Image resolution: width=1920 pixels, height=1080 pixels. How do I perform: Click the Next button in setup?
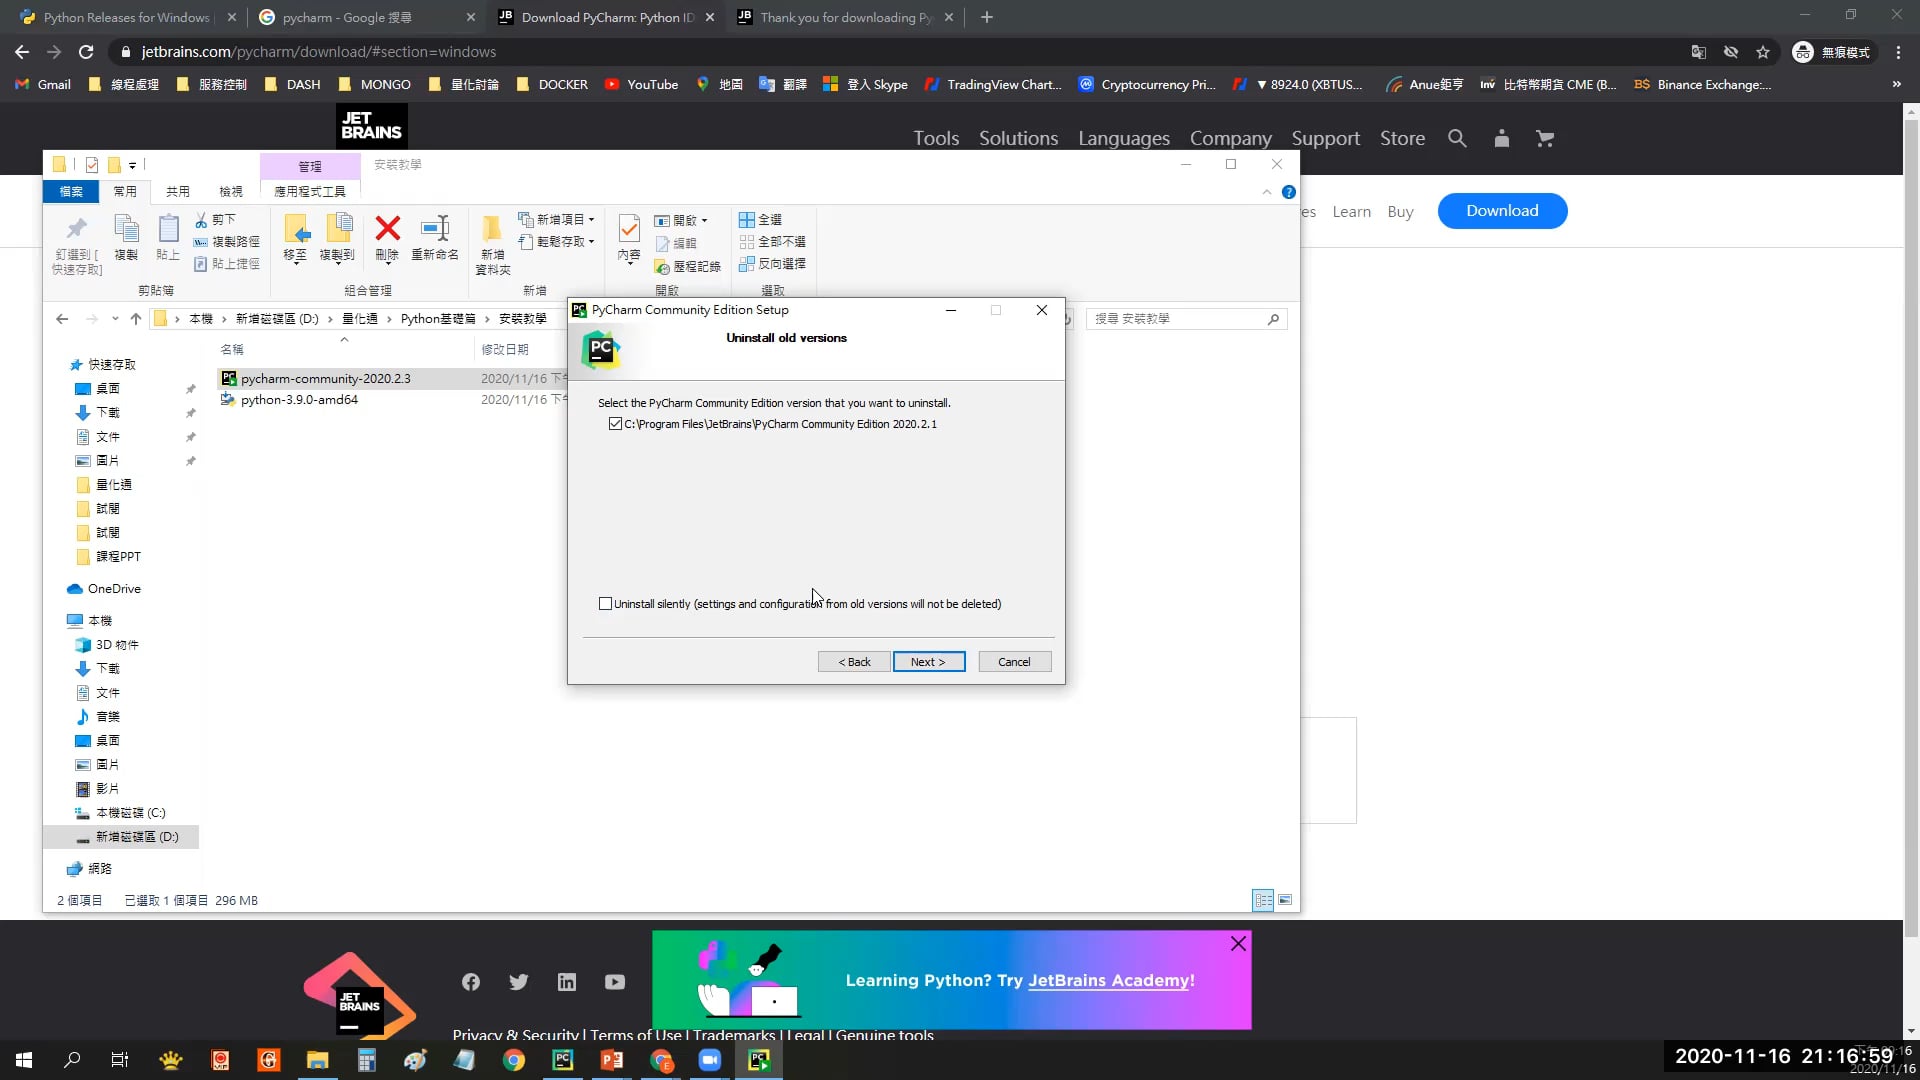(x=928, y=662)
